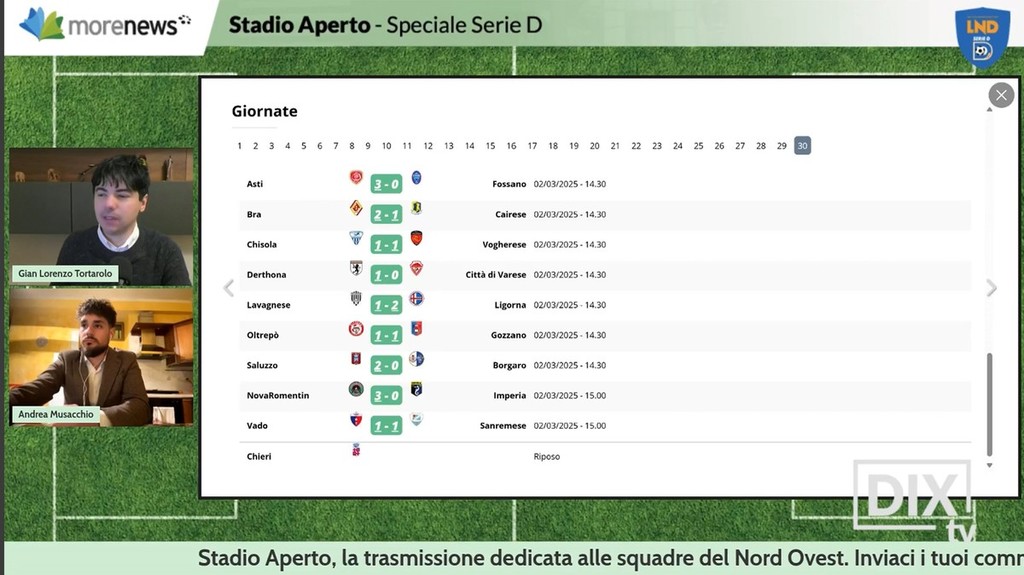
Task: Open the Lavagnese 1-2 Ligorna score
Action: 386,305
